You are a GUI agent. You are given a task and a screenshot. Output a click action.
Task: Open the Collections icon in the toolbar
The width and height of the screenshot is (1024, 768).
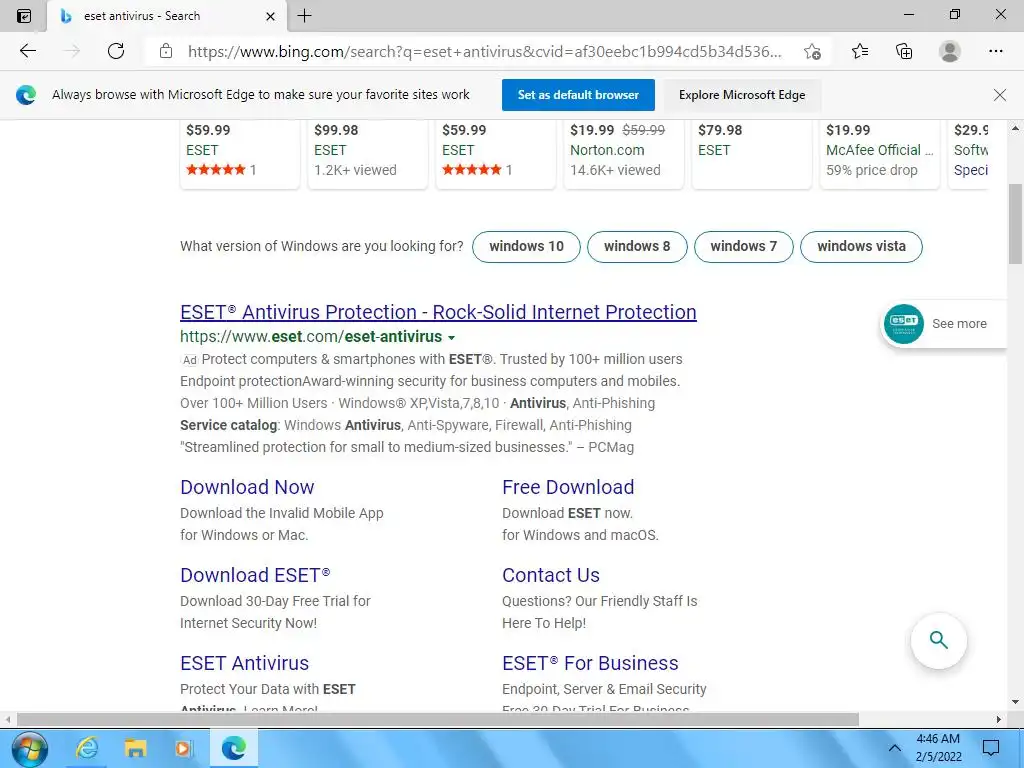(x=904, y=51)
